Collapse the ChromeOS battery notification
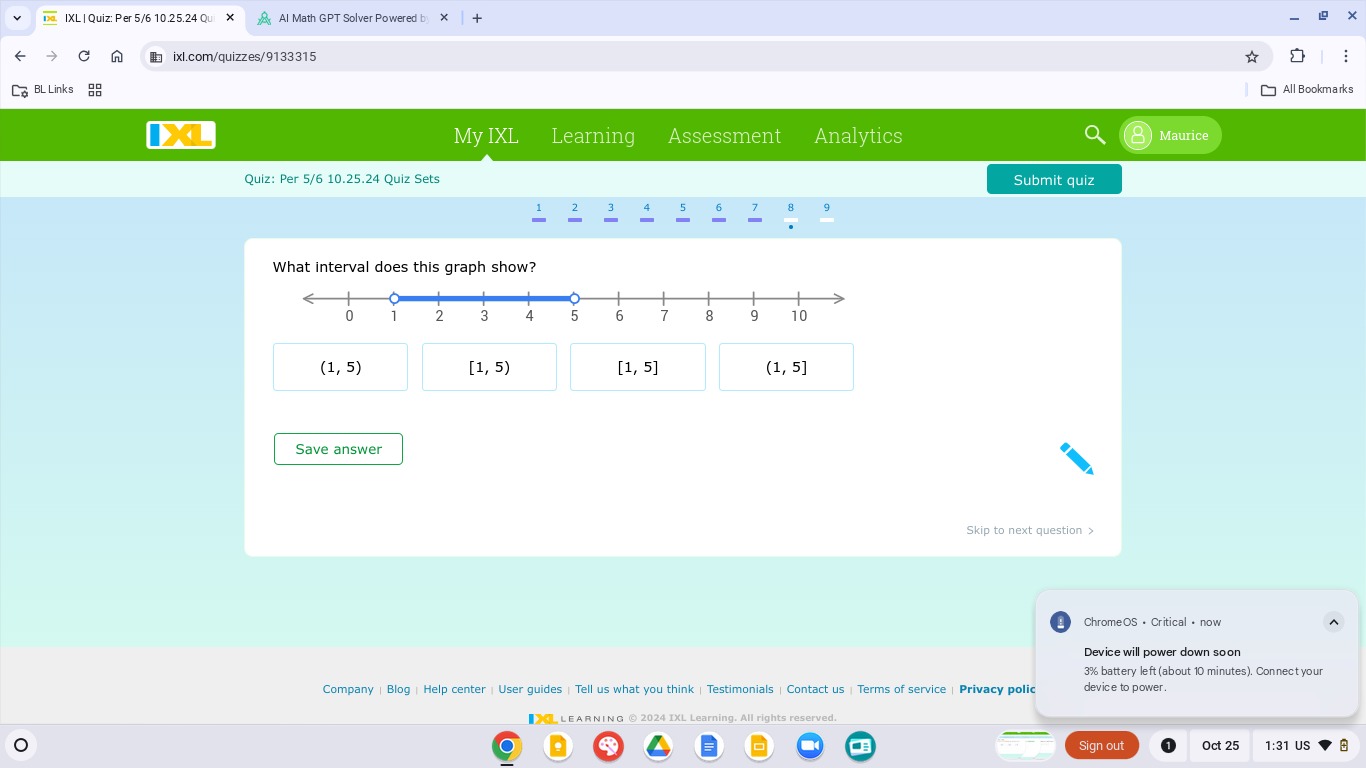This screenshot has width=1366, height=768. (x=1333, y=622)
